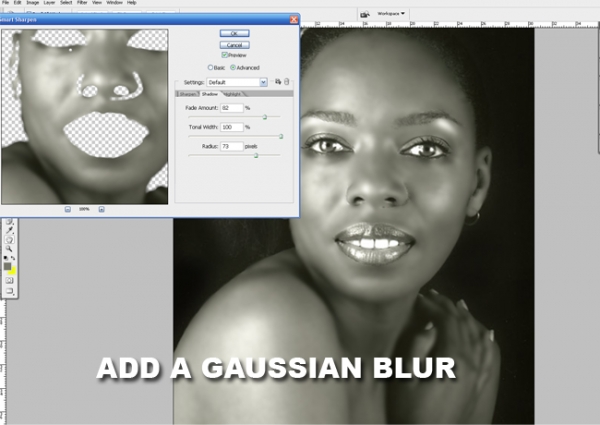Open the Image menu
The image size is (600, 425).
[33, 2]
